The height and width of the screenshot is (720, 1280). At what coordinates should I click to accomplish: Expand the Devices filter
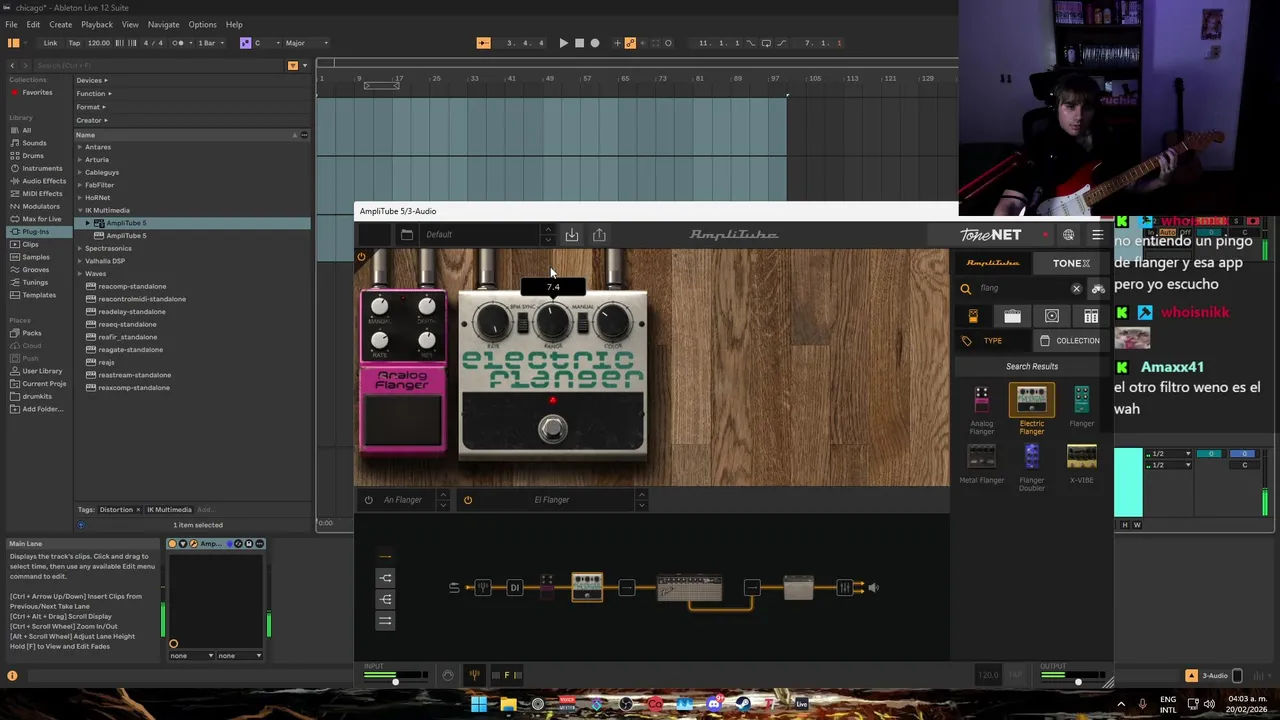92,80
